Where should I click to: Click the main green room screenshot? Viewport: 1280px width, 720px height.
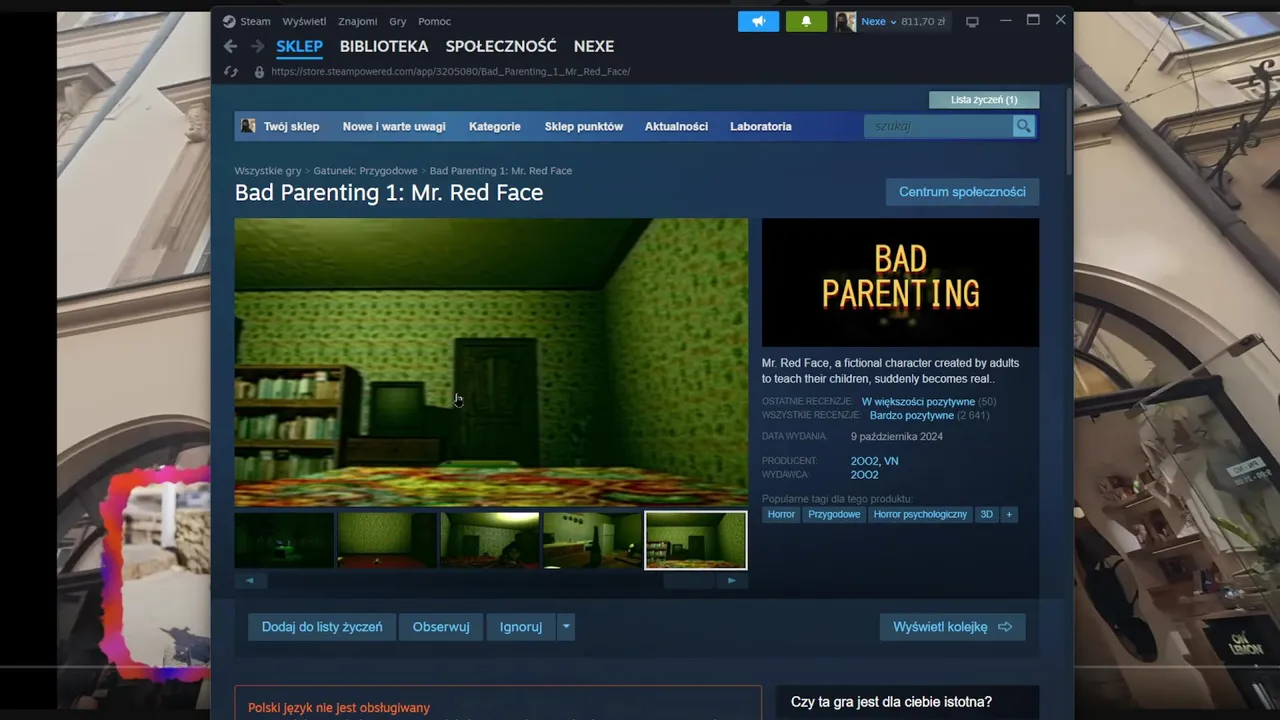[491, 362]
